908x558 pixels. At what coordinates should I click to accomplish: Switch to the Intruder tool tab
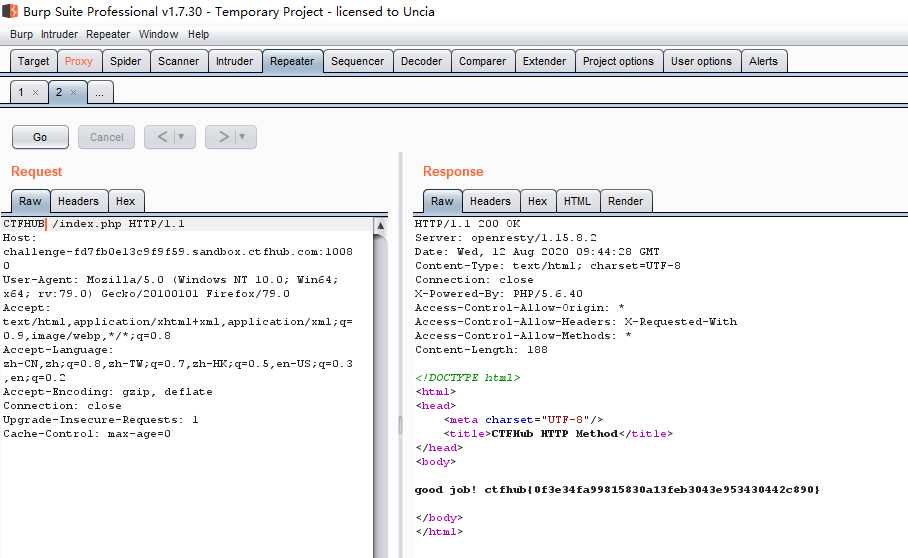click(x=235, y=61)
